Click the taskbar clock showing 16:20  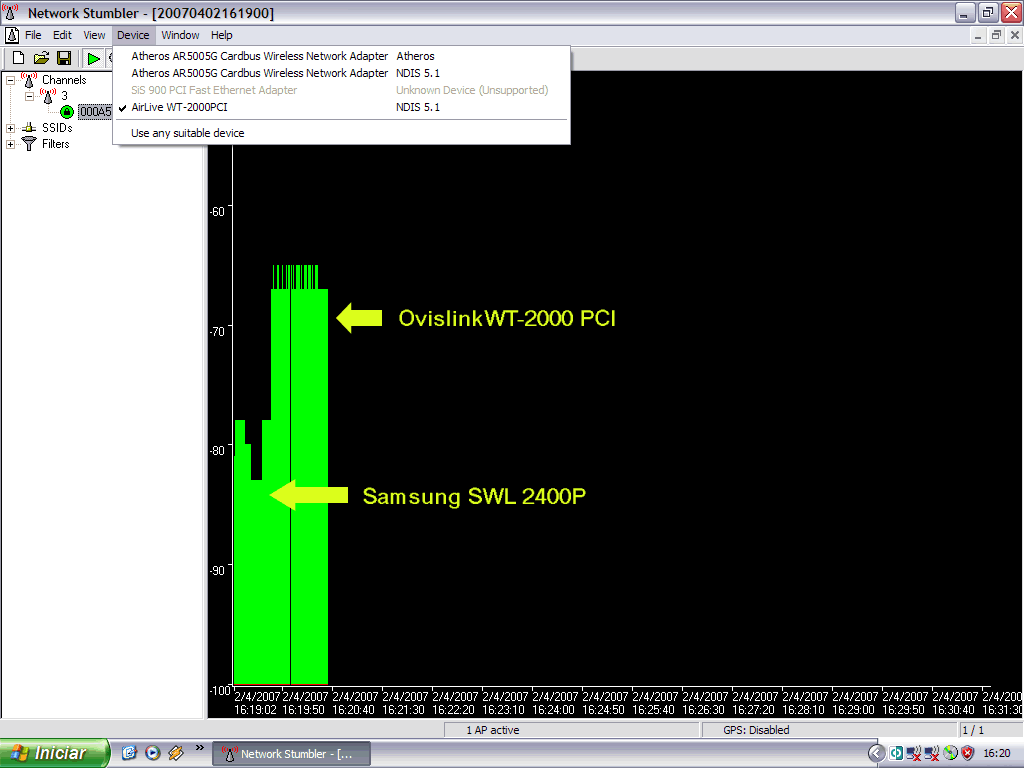[997, 754]
